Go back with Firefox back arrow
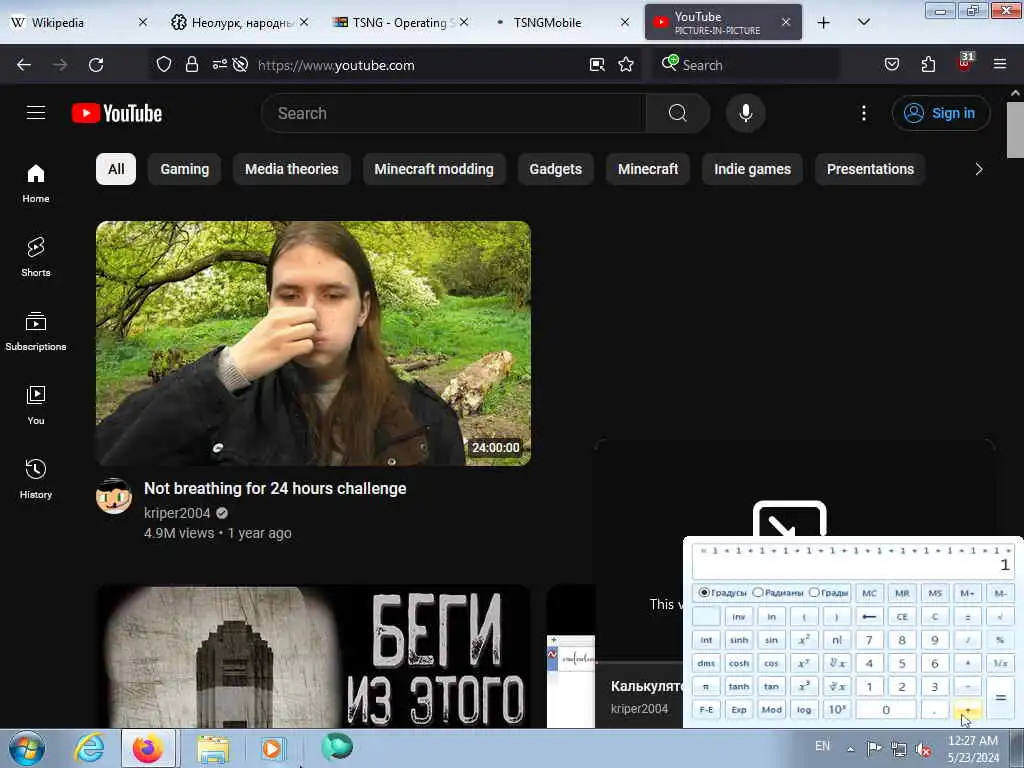 [24, 65]
